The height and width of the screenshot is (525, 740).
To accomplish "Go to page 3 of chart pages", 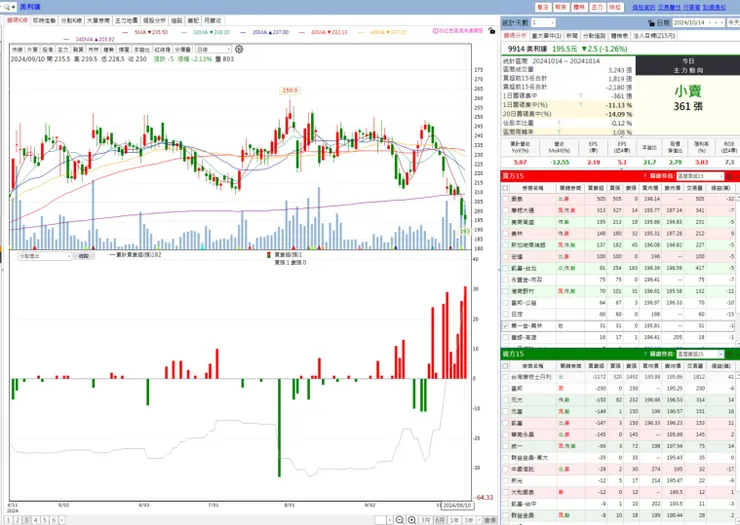I will click(26, 520).
